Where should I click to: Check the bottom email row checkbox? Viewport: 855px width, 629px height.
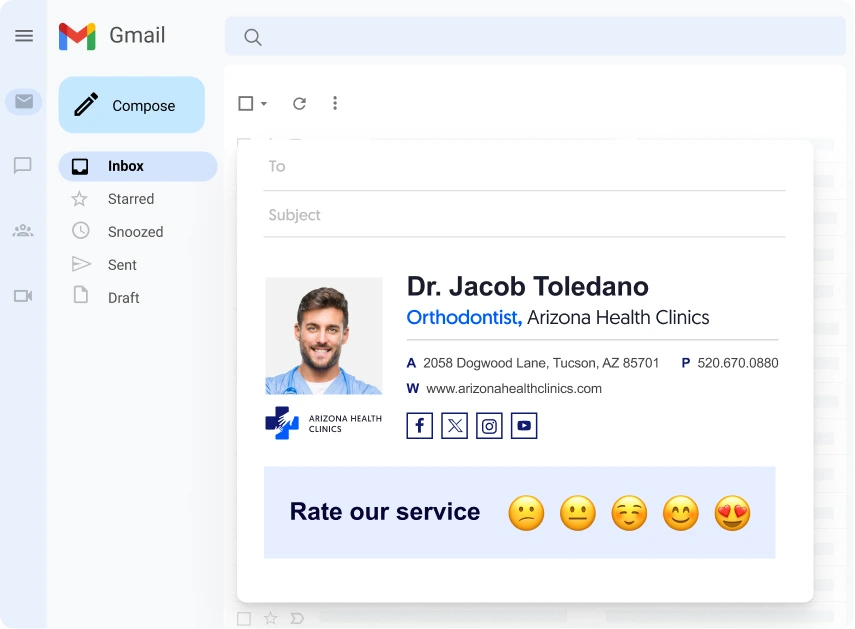pyautogui.click(x=244, y=619)
